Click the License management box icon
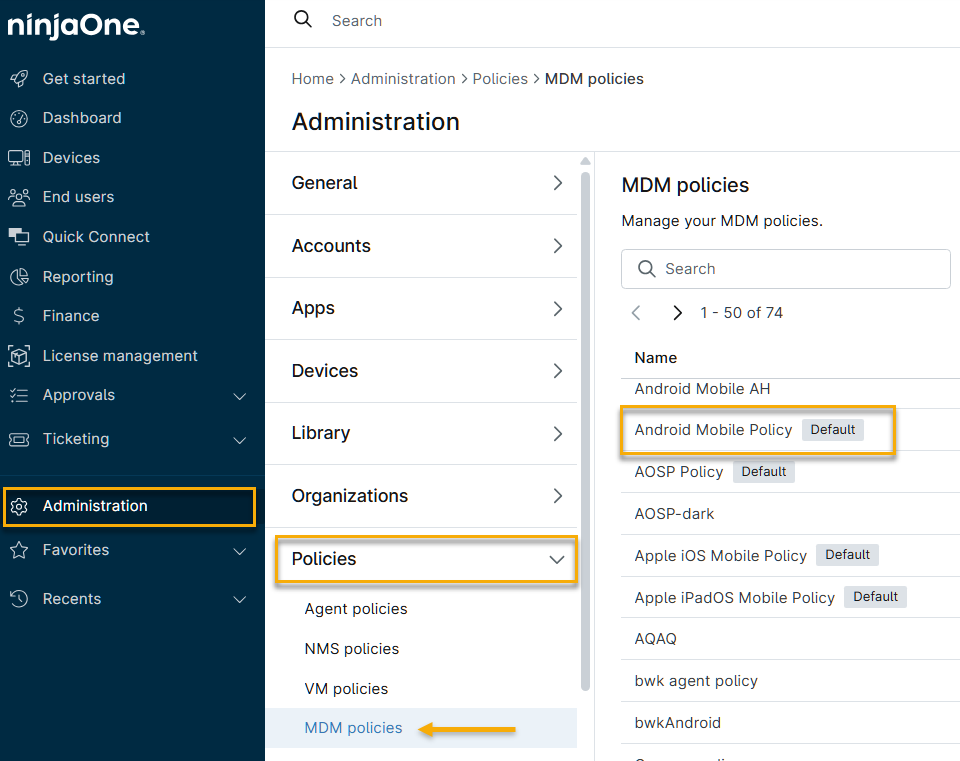The height and width of the screenshot is (761, 960). [19, 356]
